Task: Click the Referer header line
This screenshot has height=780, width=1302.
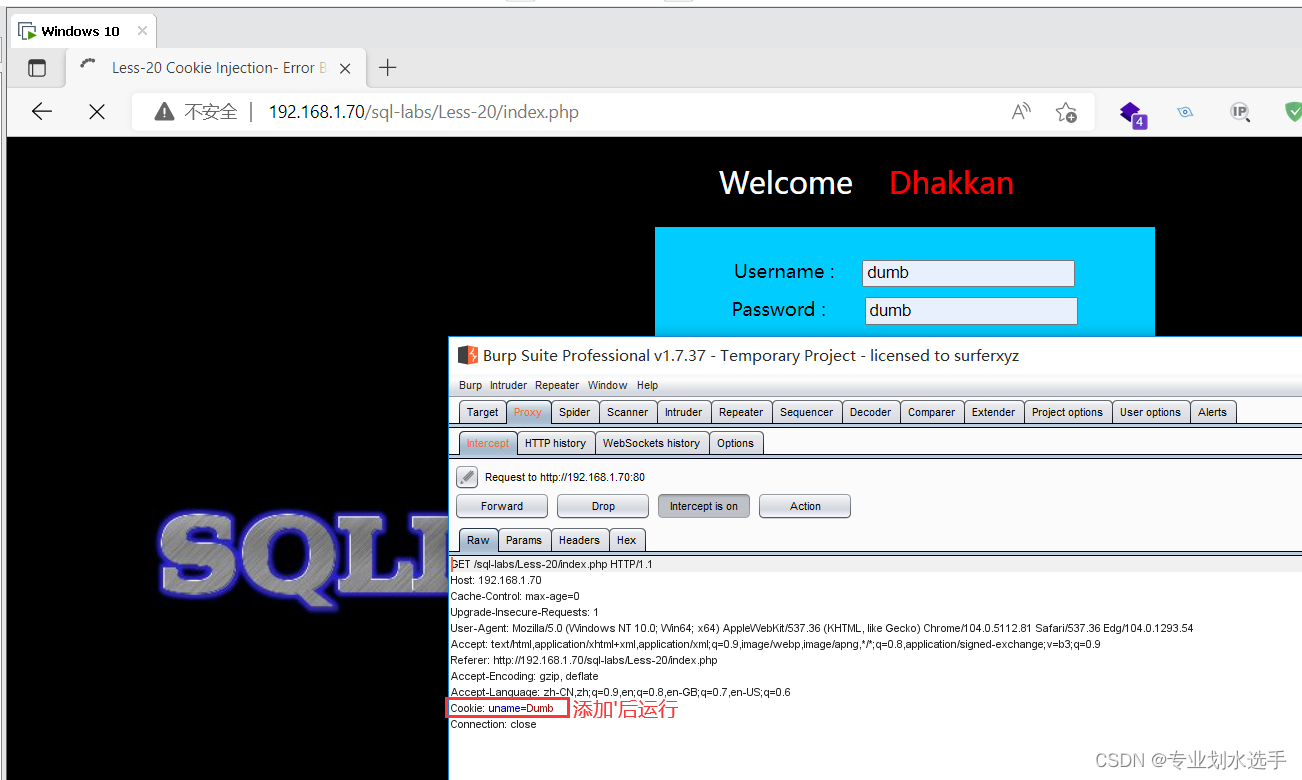Action: [x=584, y=660]
